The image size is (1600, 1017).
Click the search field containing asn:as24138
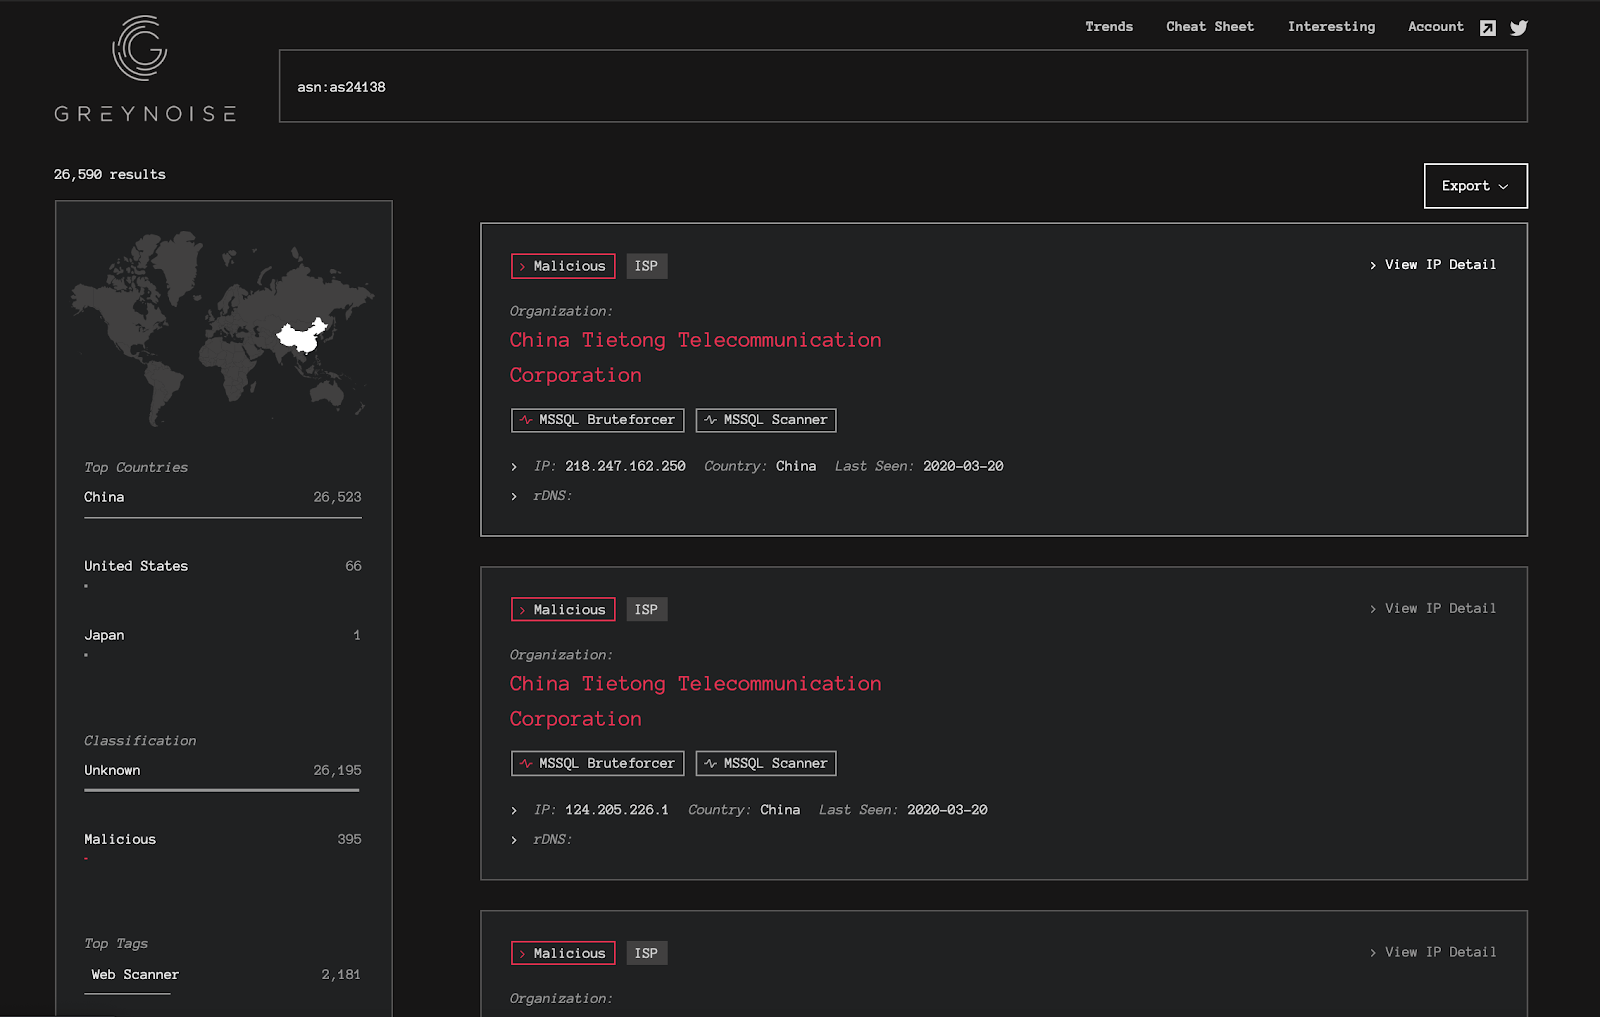pyautogui.click(x=903, y=87)
